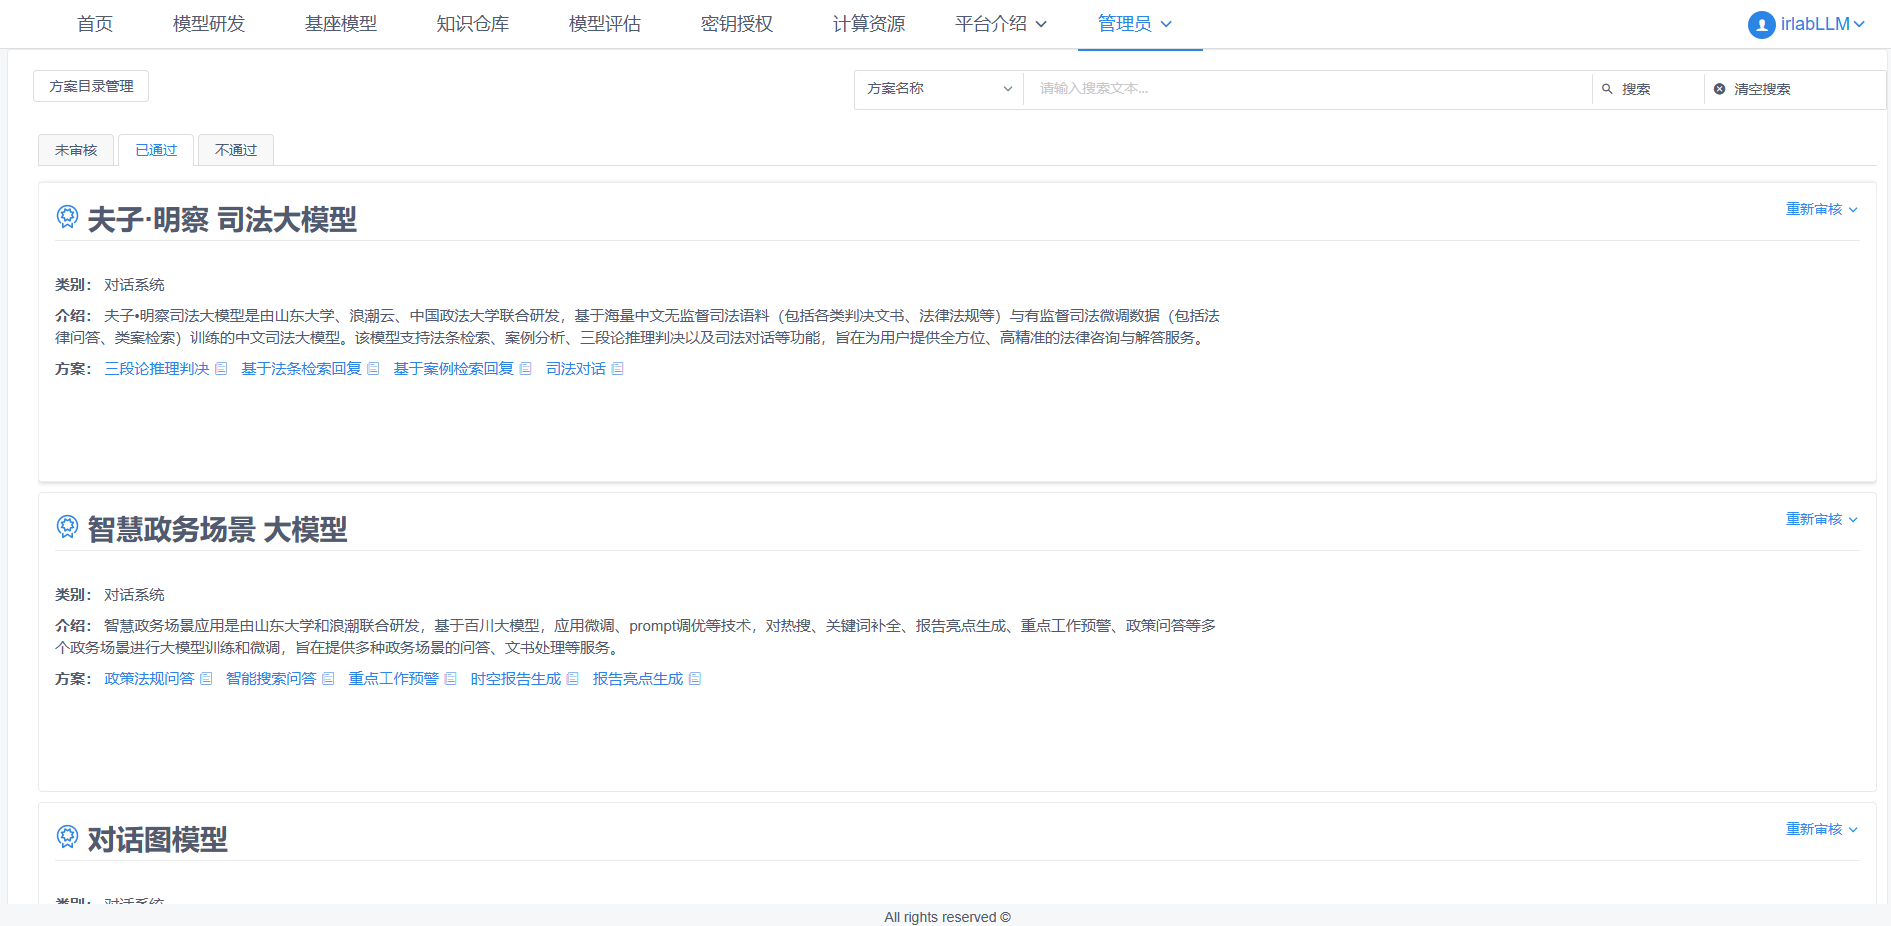1891x926 pixels.
Task: Click document icon after 政策法规问答
Action: coord(206,679)
